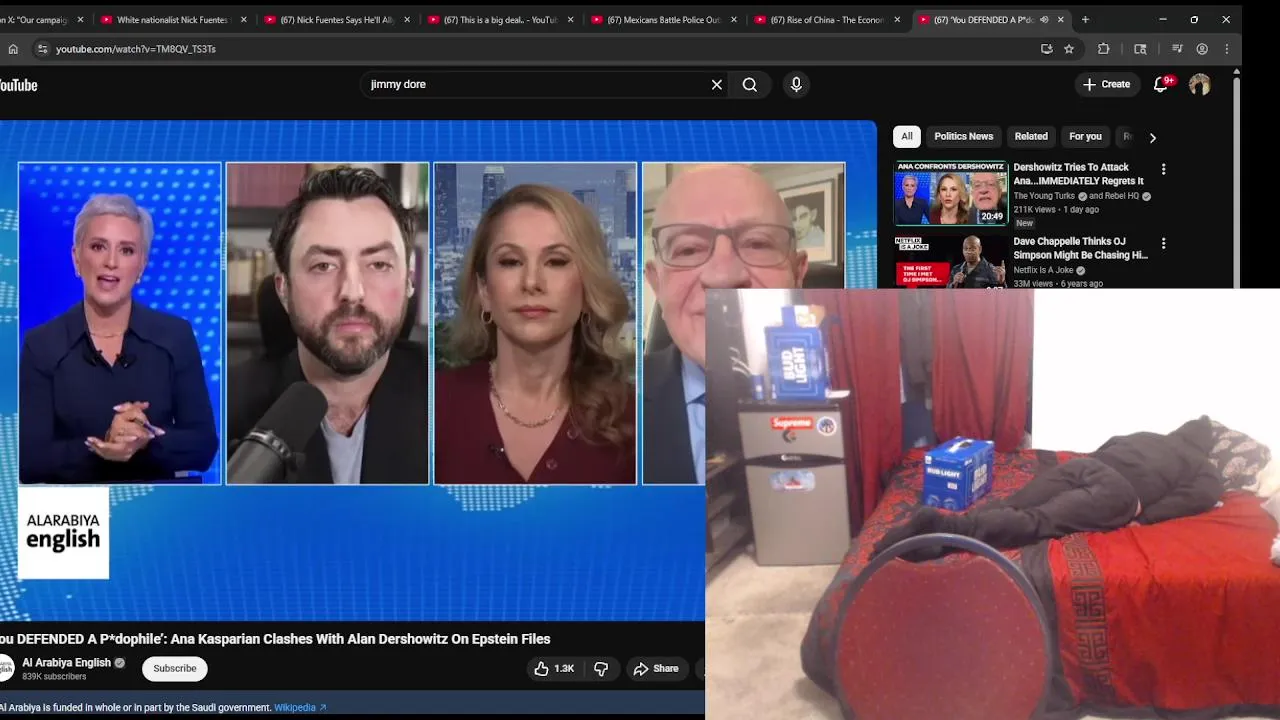Click 'The Young Turks' channel name

click(1044, 196)
